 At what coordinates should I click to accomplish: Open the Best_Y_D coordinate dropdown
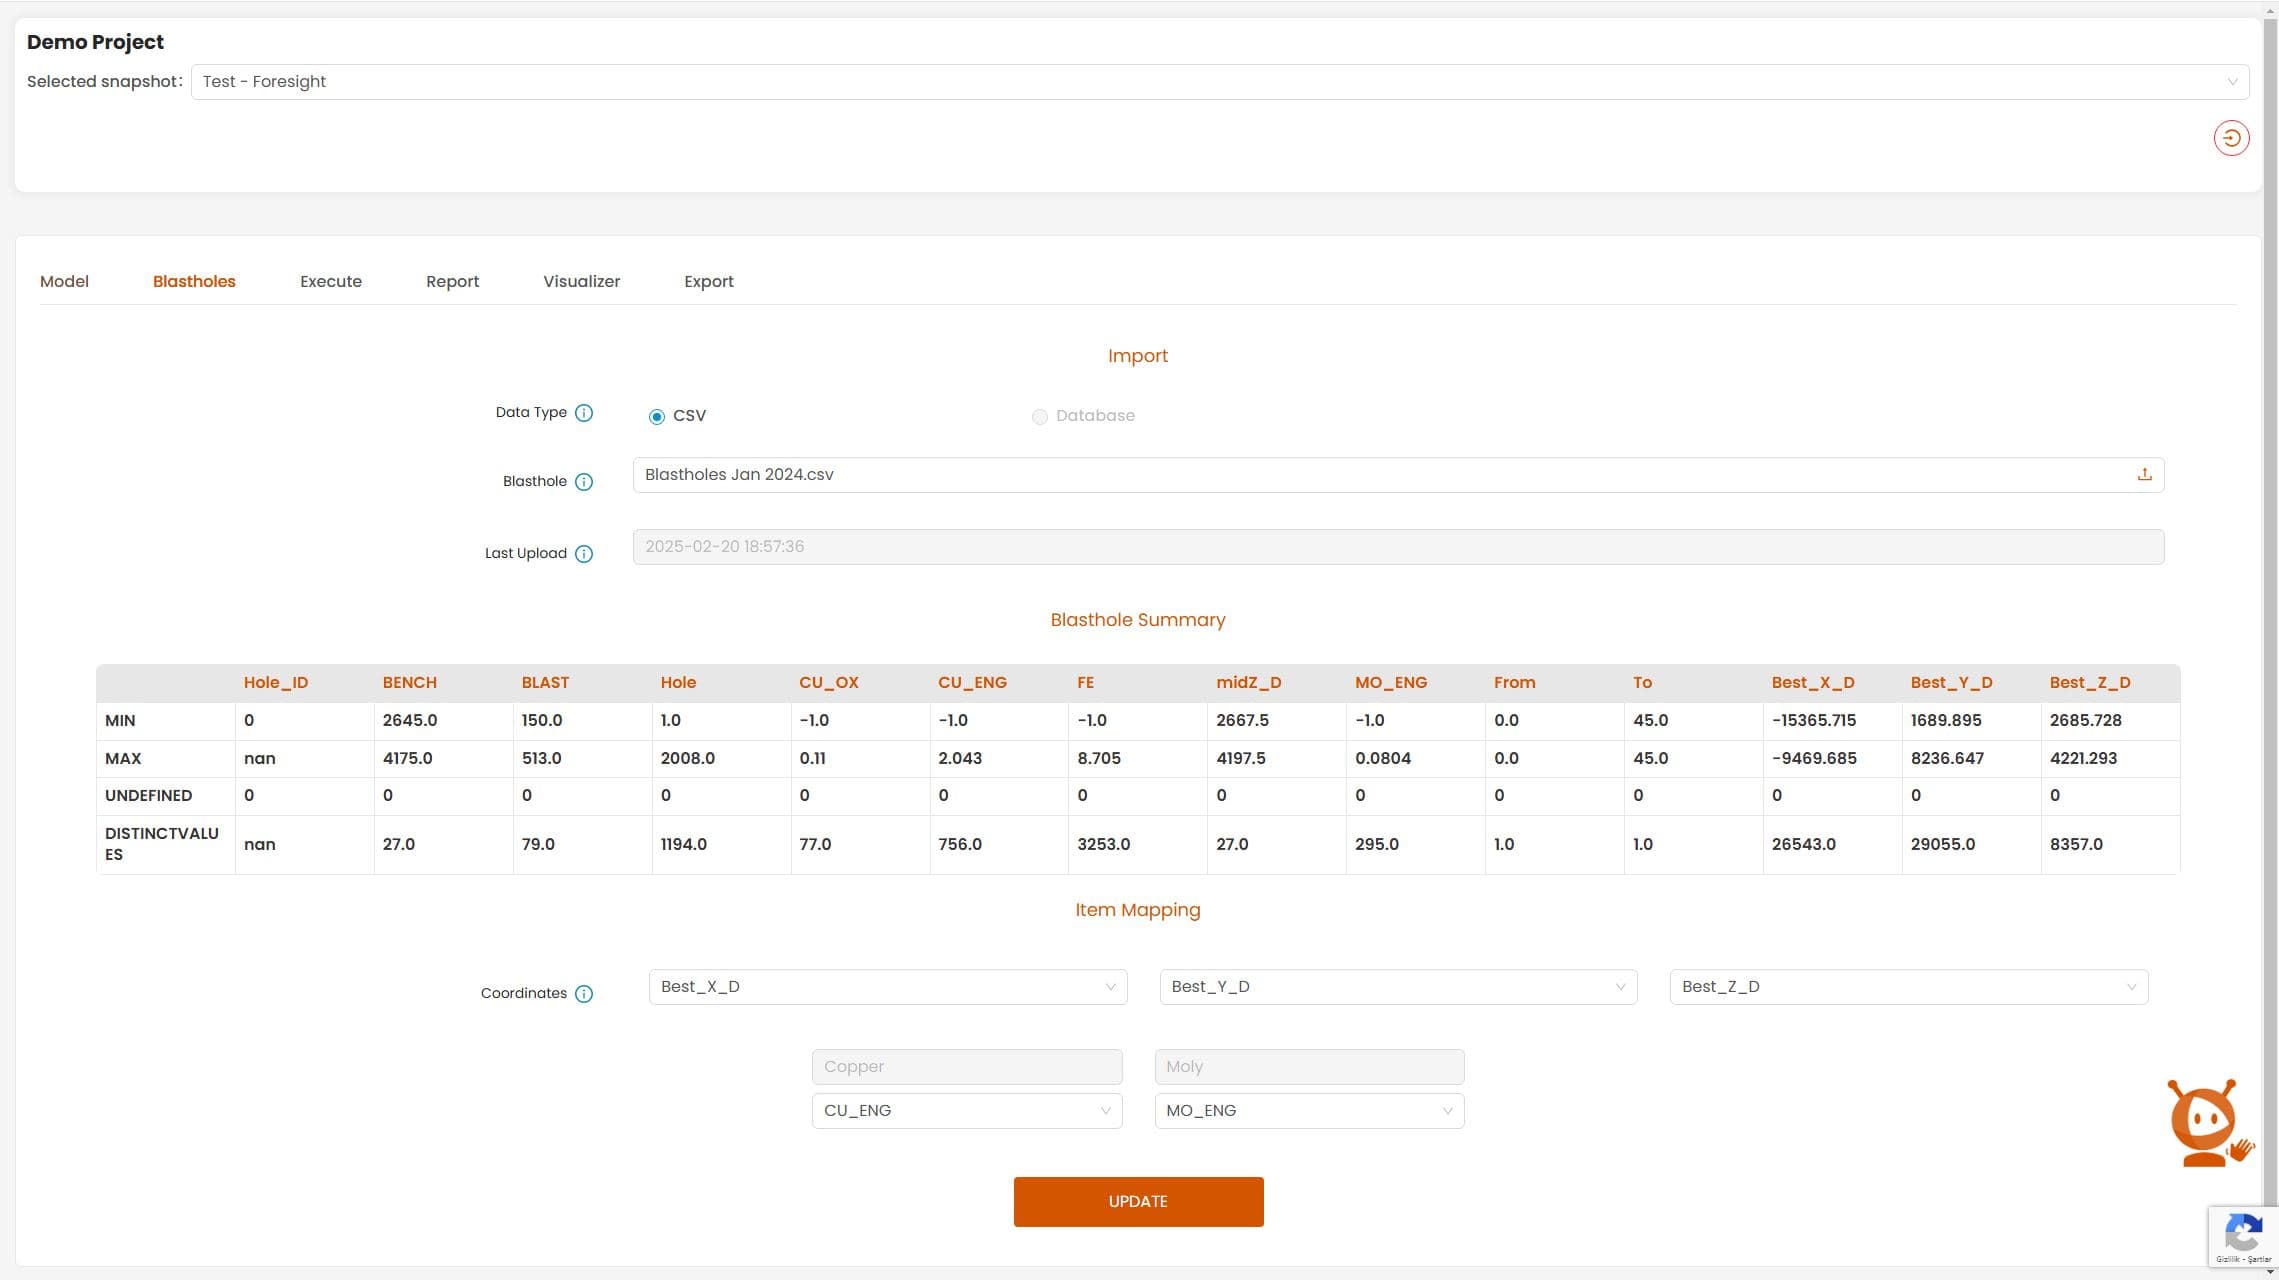tap(1398, 987)
